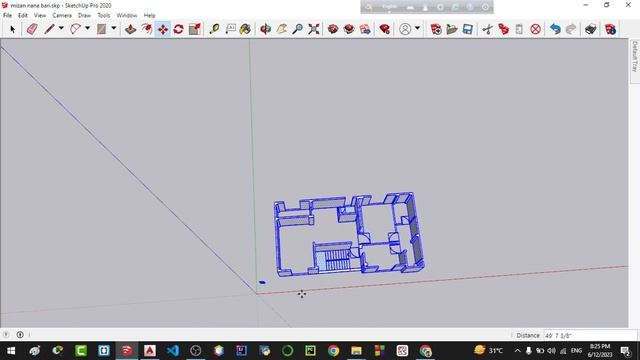Click the status bar help question icon
The height and width of the screenshot is (360, 640).
pyautogui.click(x=6, y=335)
